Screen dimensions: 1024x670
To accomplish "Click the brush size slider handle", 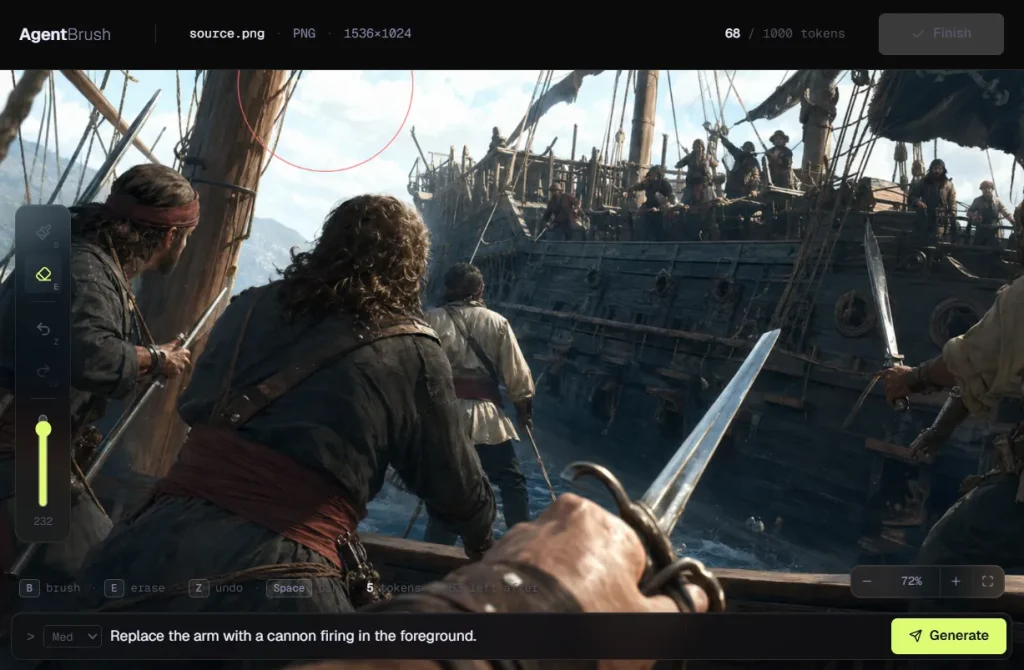I will (x=43, y=429).
